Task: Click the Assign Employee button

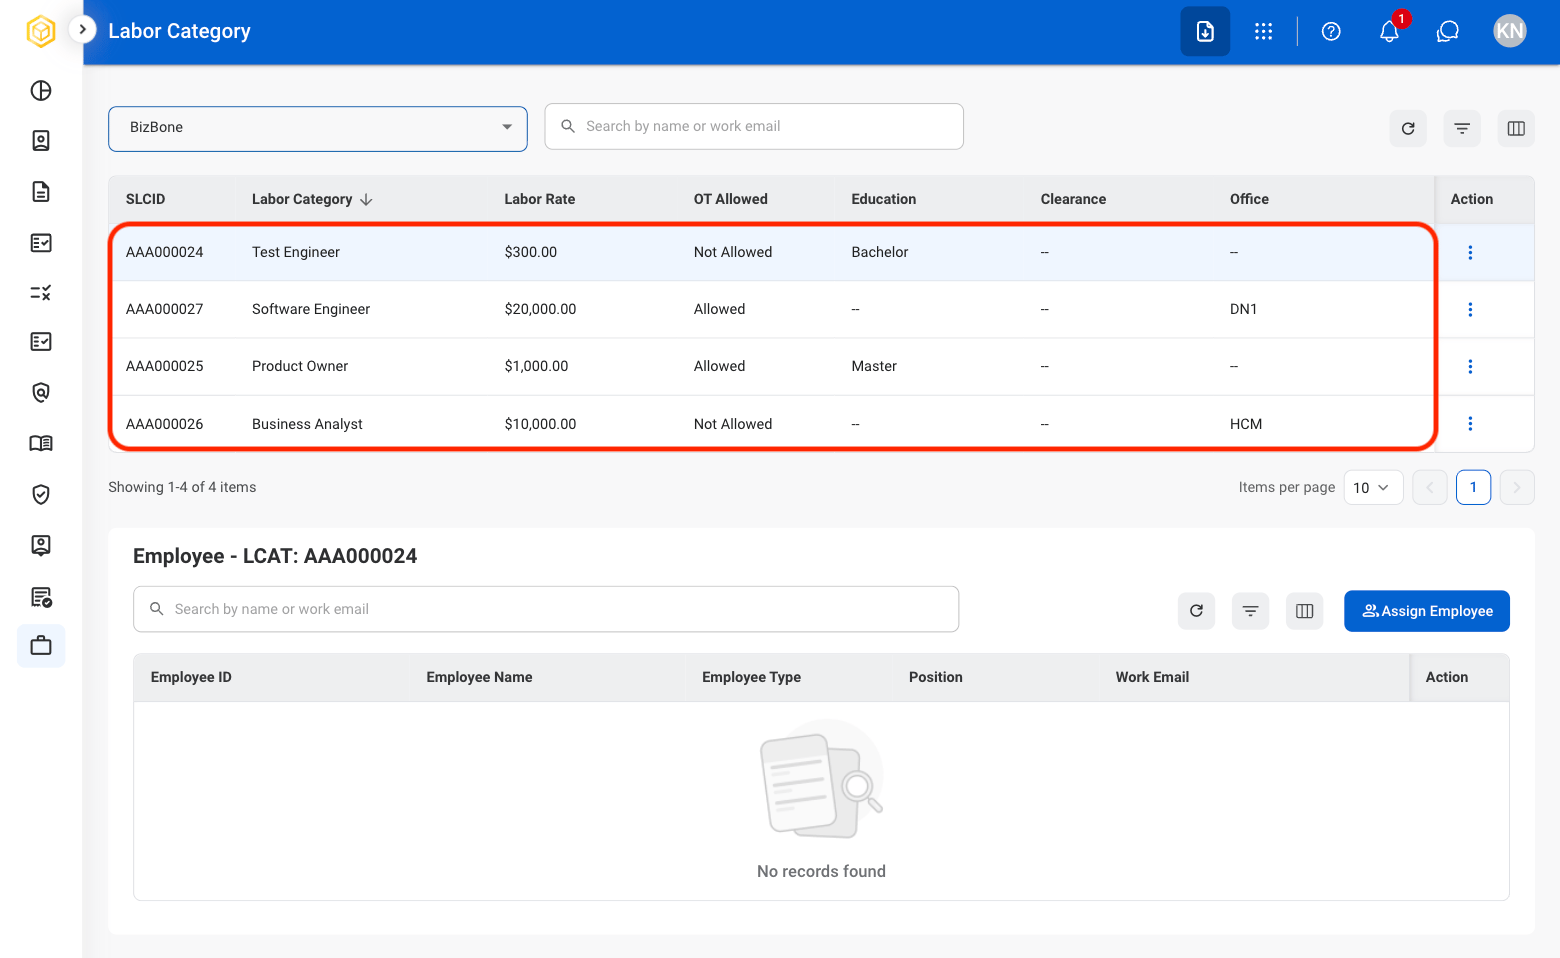Action: tap(1427, 611)
